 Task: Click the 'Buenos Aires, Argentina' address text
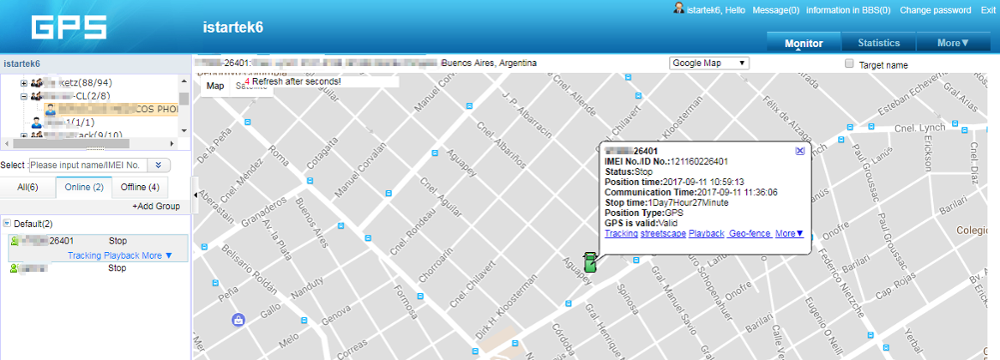click(489, 63)
